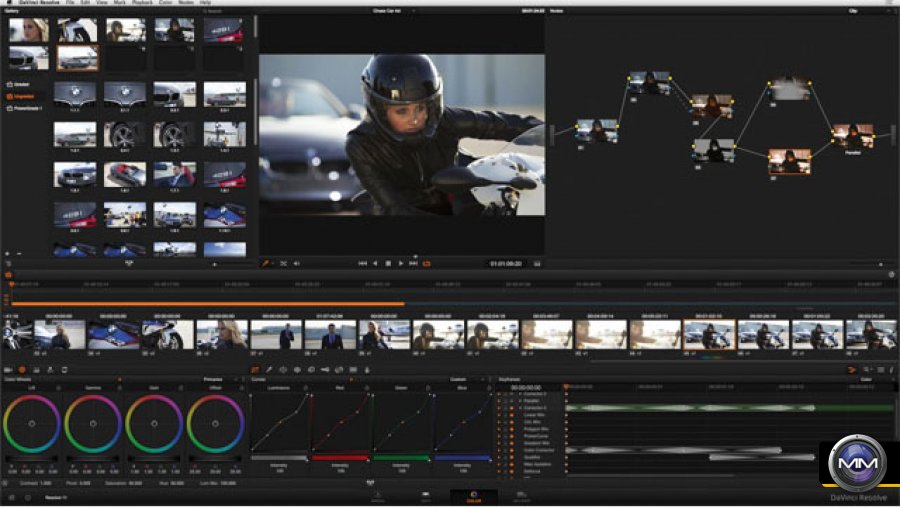Reset the Lift color wheel

click(58, 388)
